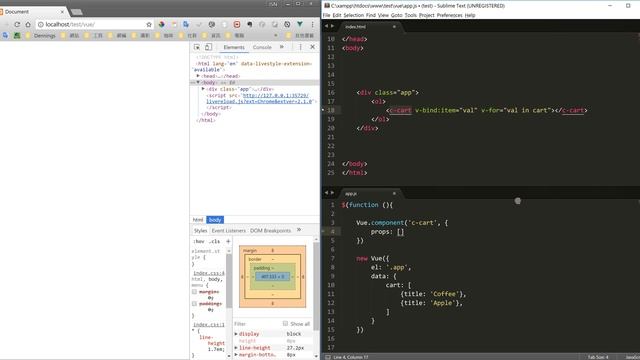Collapse the body node in the DOM tree
Screen dimensions: 640x360
[x=198, y=82]
